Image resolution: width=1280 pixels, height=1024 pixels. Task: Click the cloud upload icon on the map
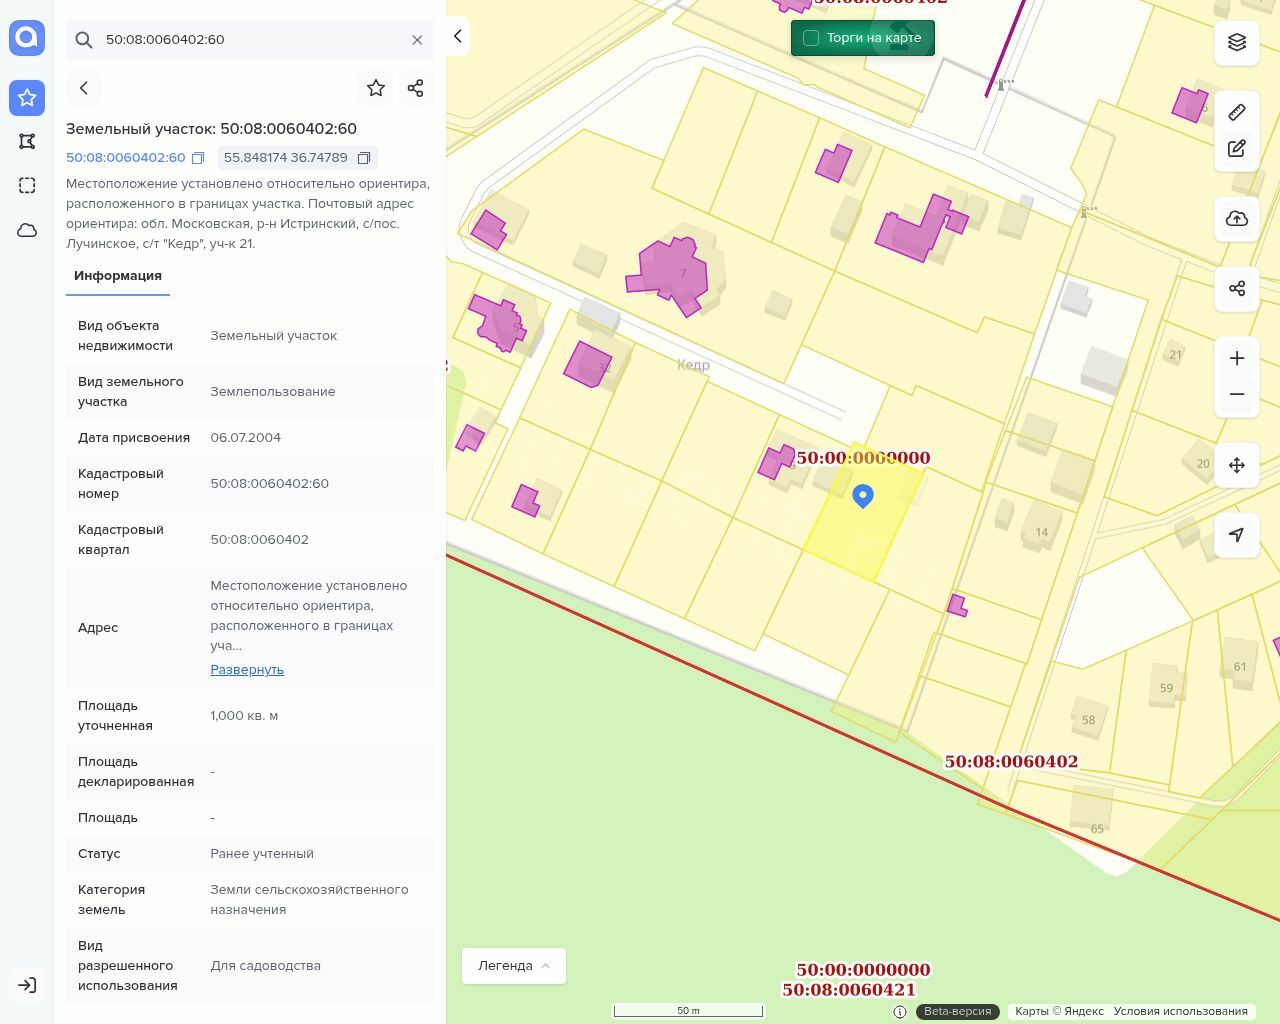click(1237, 219)
